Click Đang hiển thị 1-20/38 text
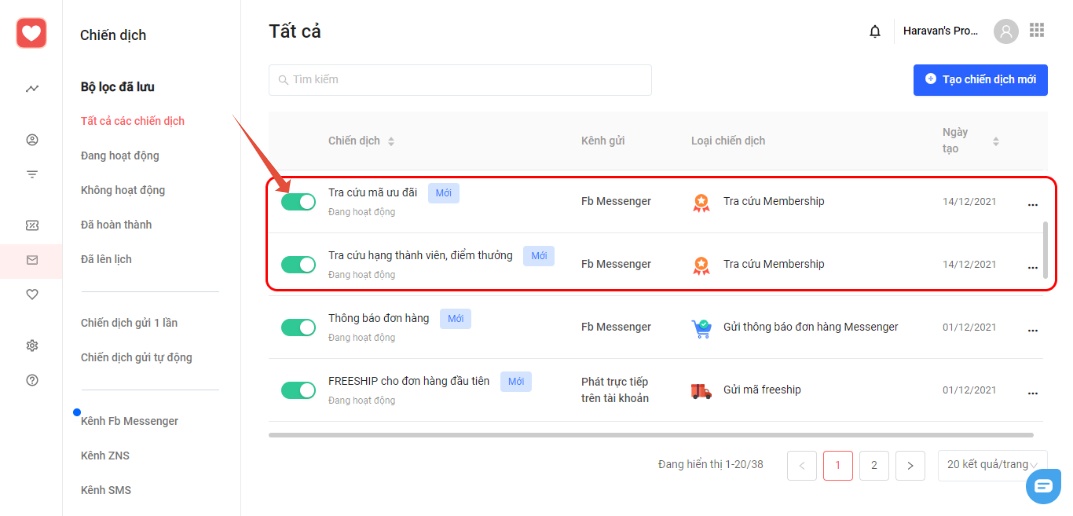This screenshot has height=516, width=1073. [710, 465]
